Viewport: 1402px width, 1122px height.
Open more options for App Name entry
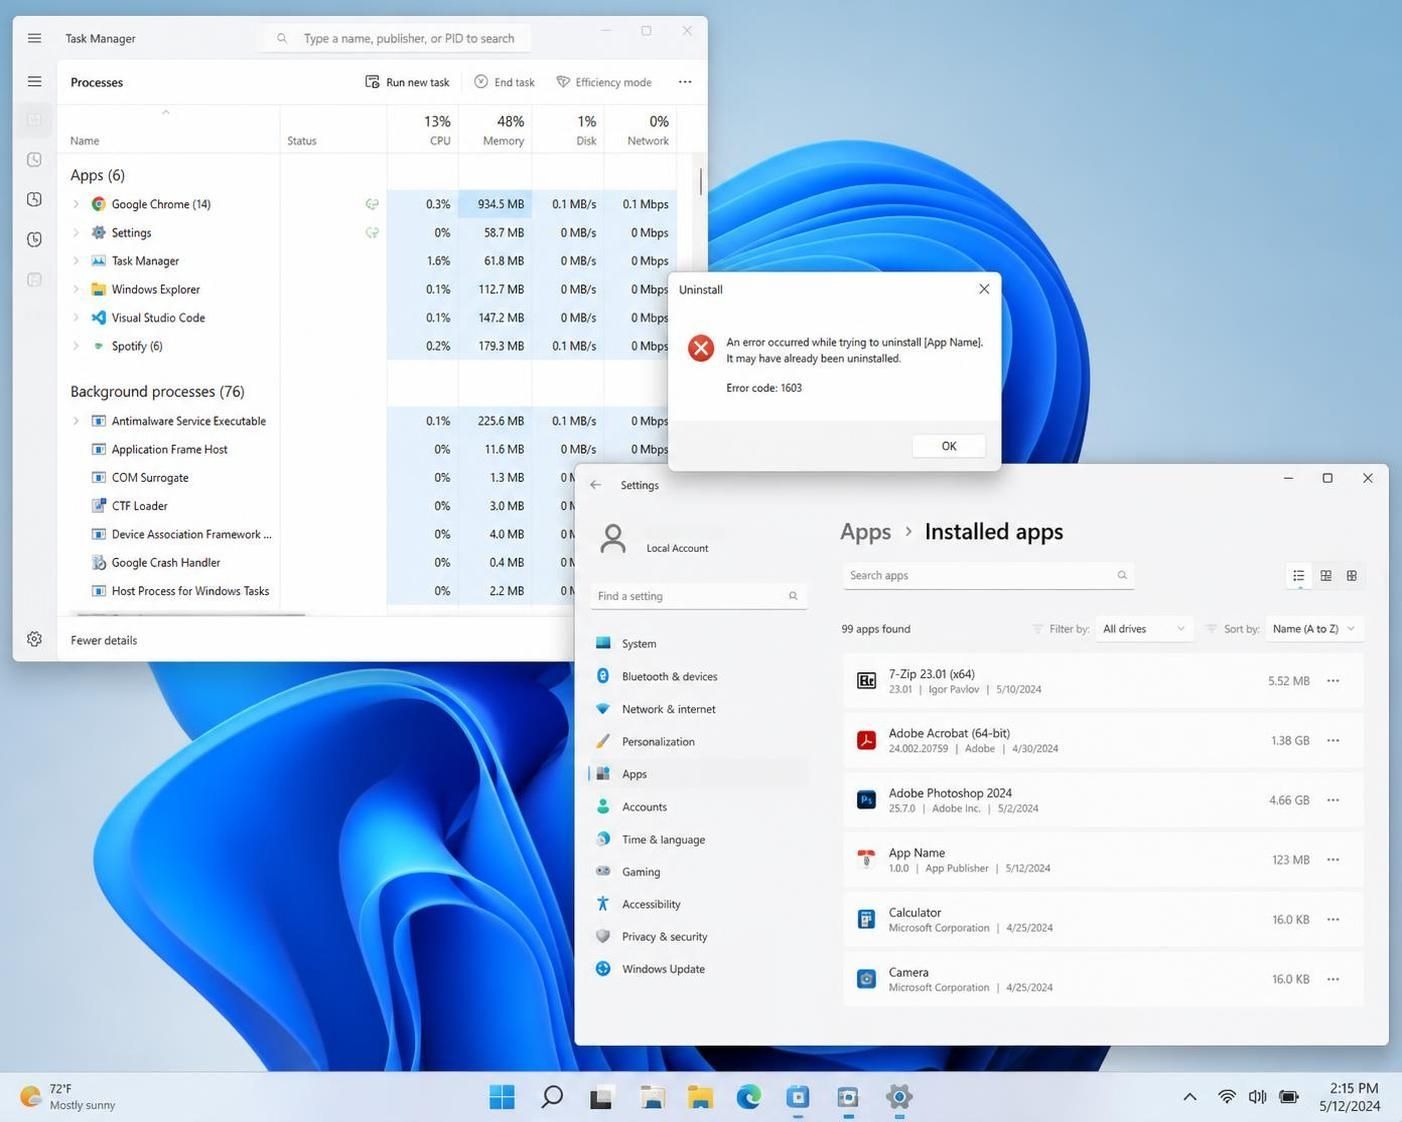(x=1333, y=860)
